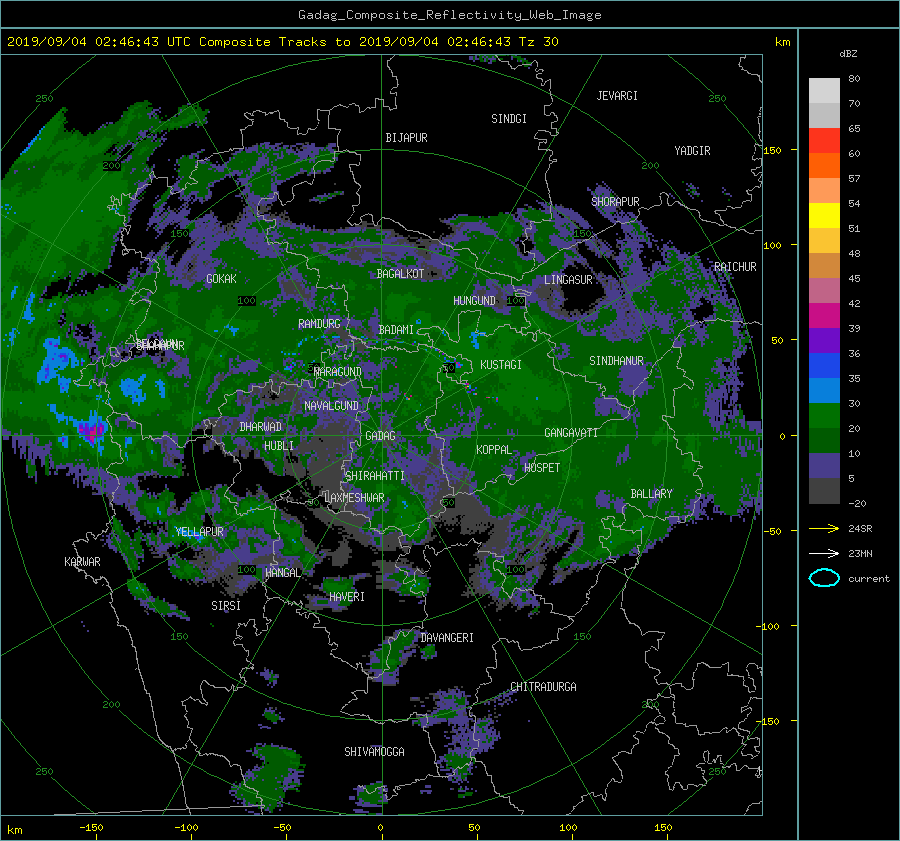
Task: Click the SIRSI city label
Action: click(x=226, y=606)
